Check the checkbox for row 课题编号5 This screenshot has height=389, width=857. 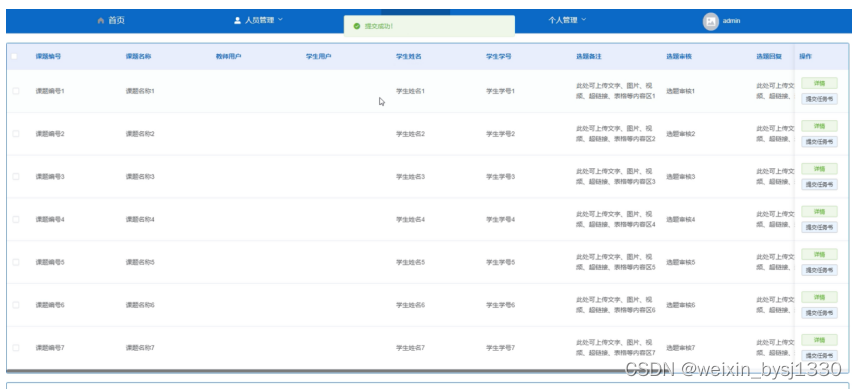click(x=15, y=262)
